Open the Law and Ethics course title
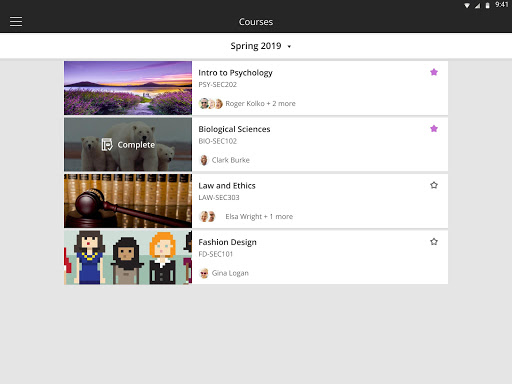Image resolution: width=512 pixels, height=384 pixels. point(227,186)
